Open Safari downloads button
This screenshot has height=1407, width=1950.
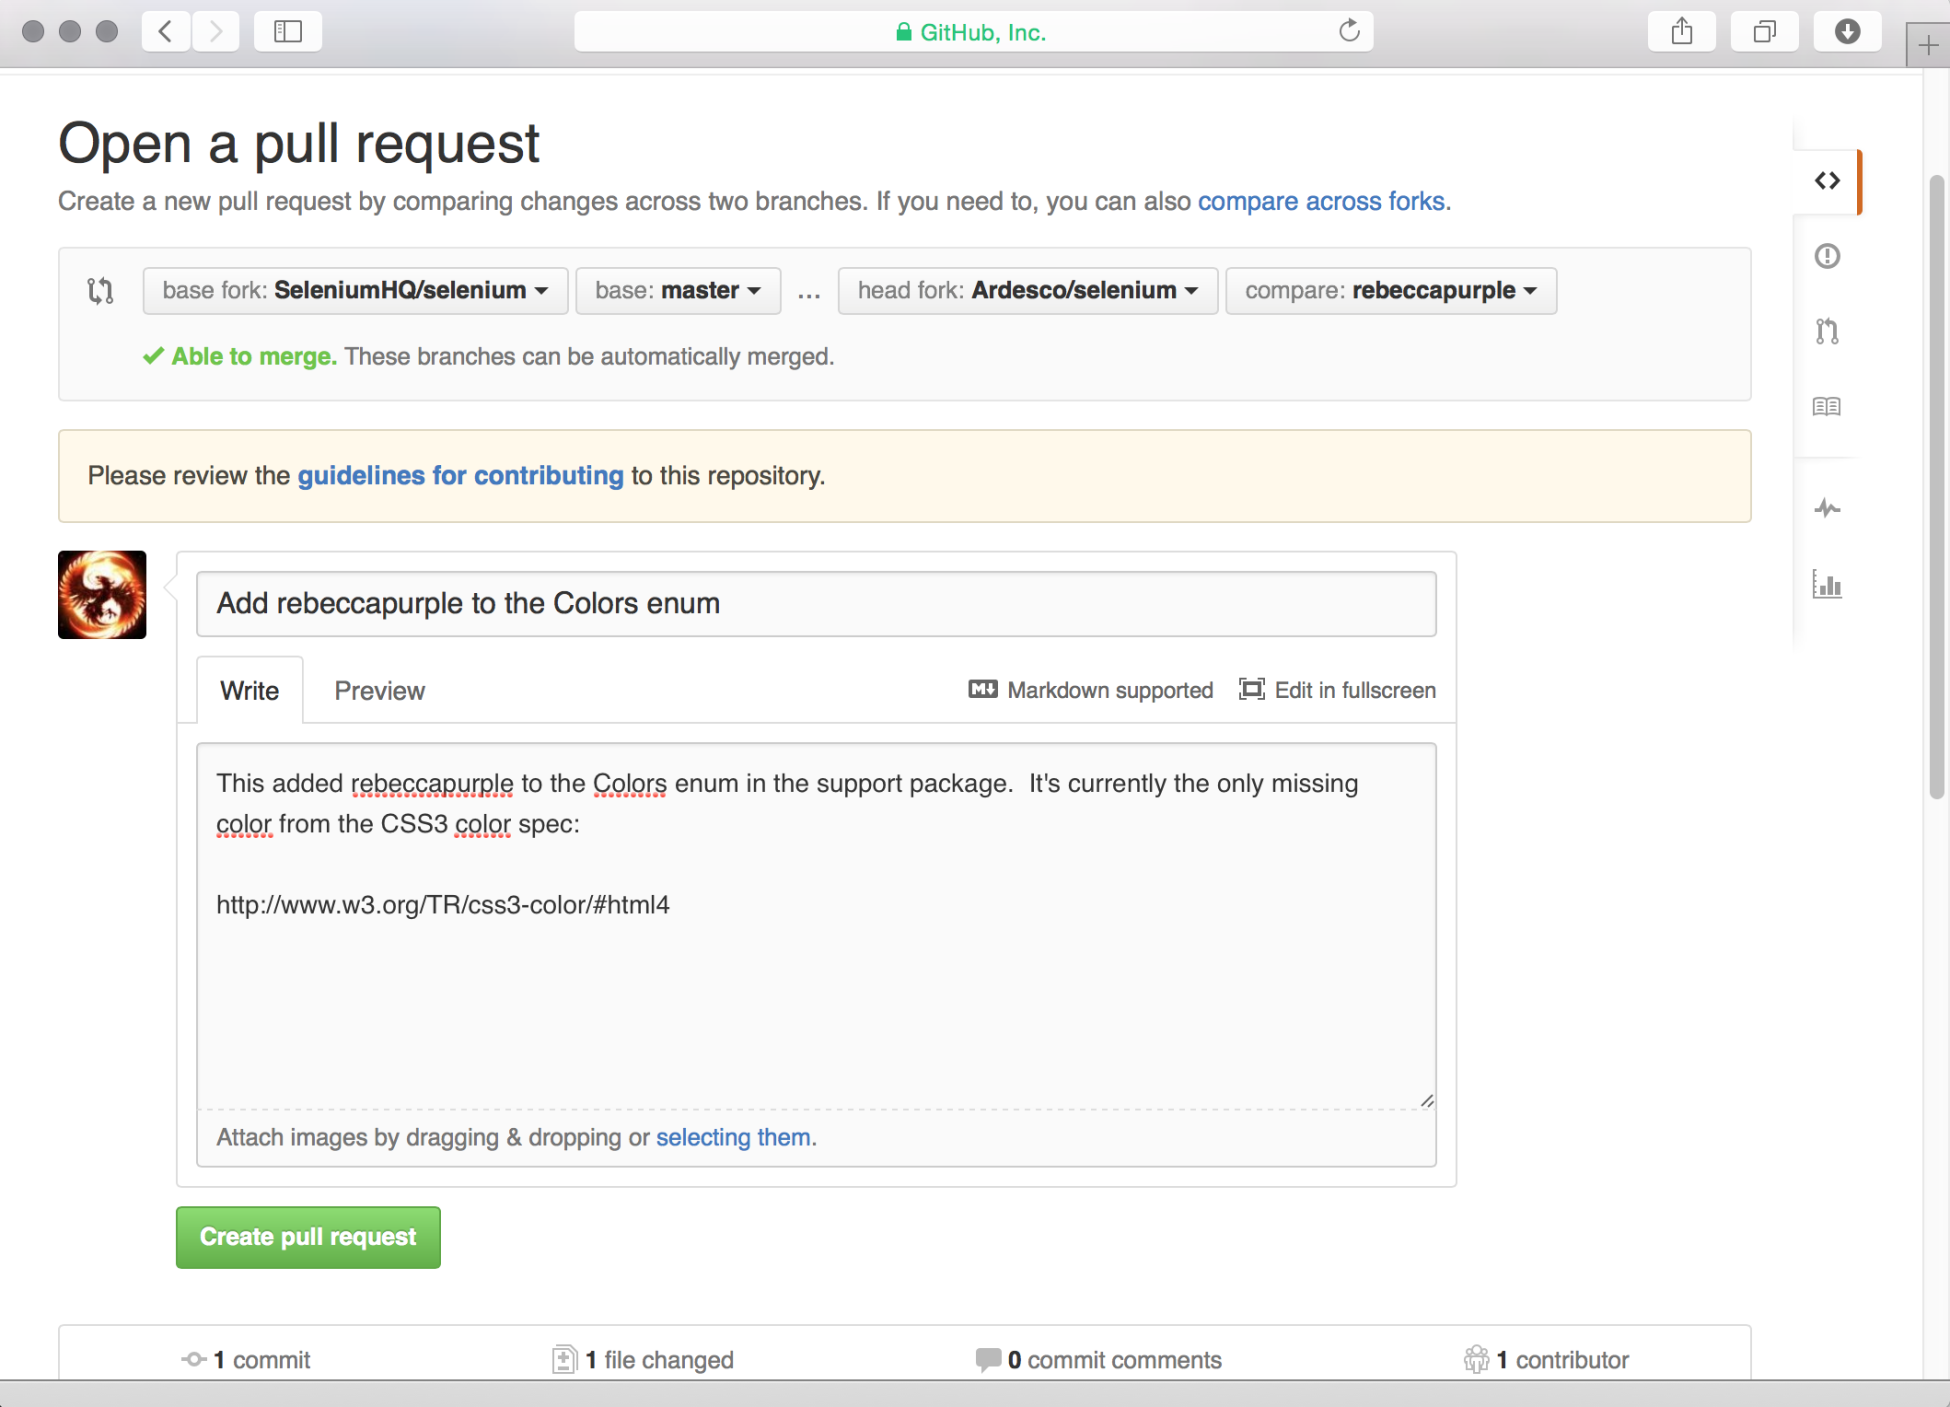click(1847, 32)
